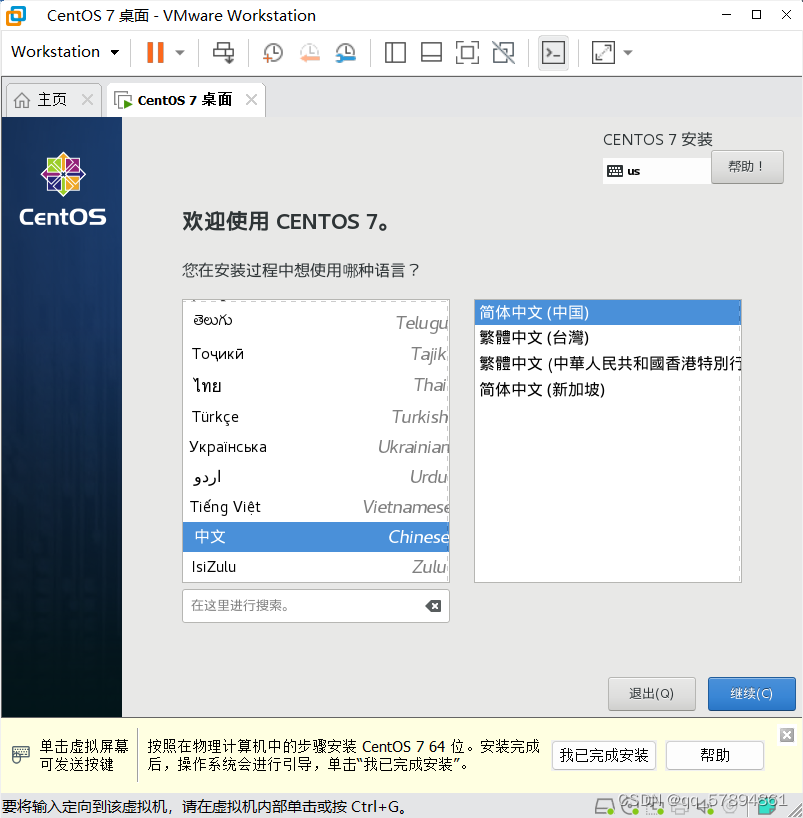Open the snapshot manager
This screenshot has width=803, height=818.
click(345, 52)
